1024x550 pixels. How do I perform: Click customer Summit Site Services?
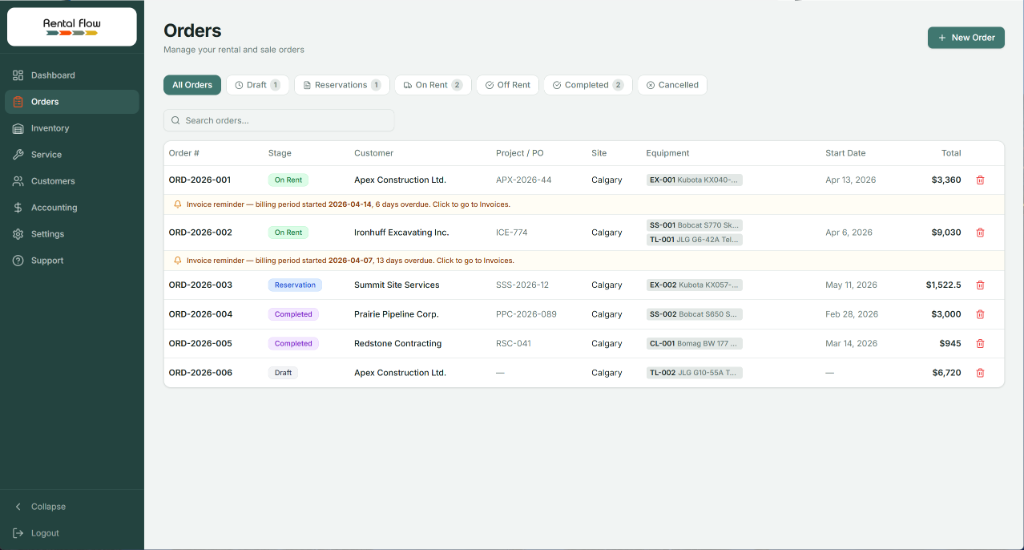pos(396,285)
